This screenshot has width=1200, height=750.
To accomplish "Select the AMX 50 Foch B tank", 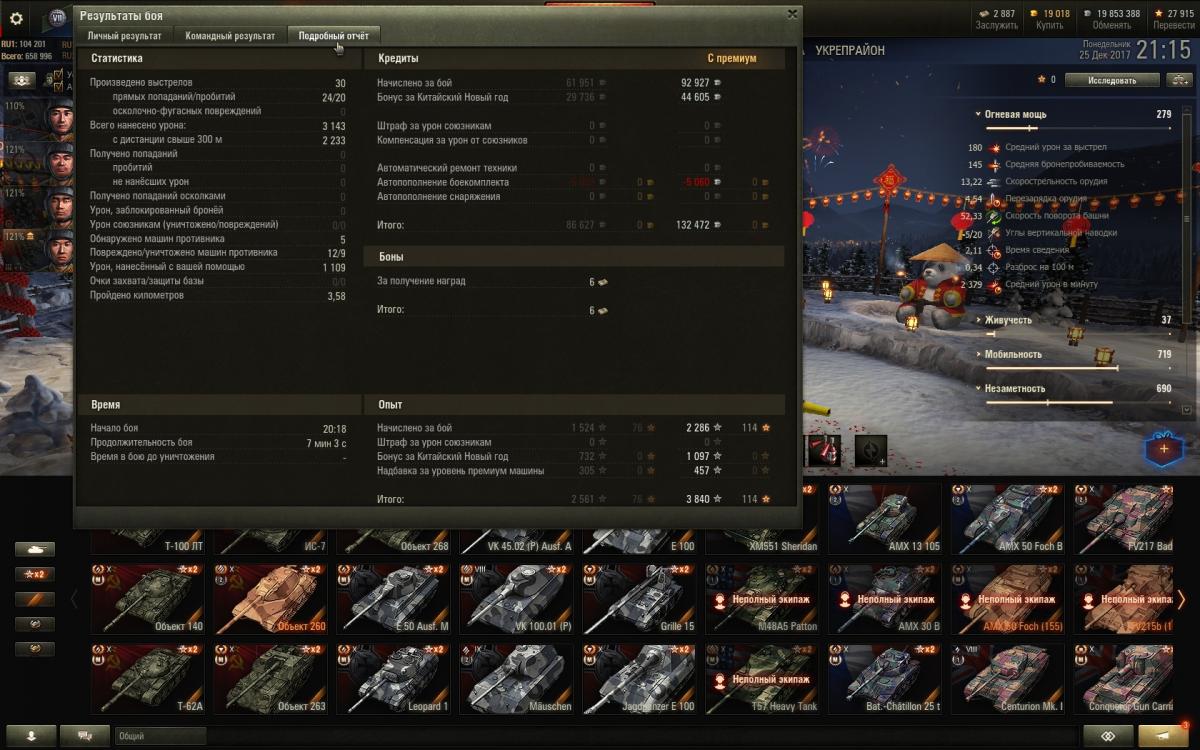I will tap(1009, 520).
